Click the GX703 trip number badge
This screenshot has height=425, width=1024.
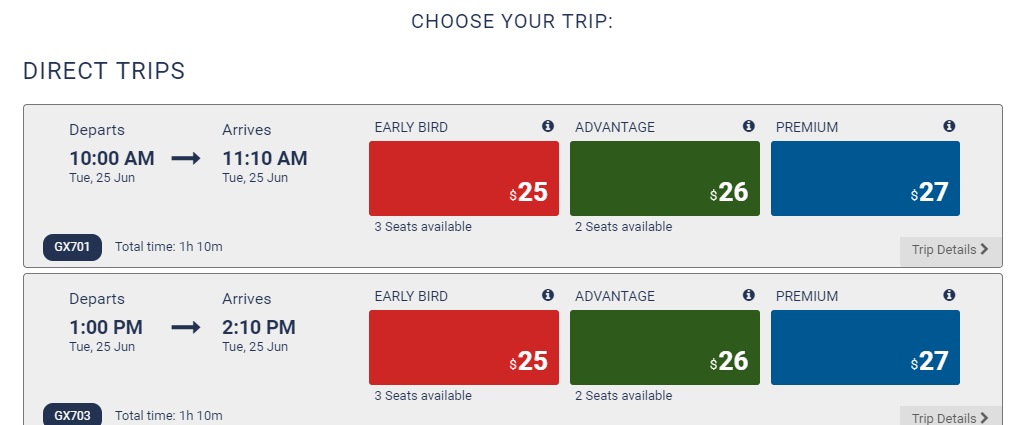tap(72, 415)
